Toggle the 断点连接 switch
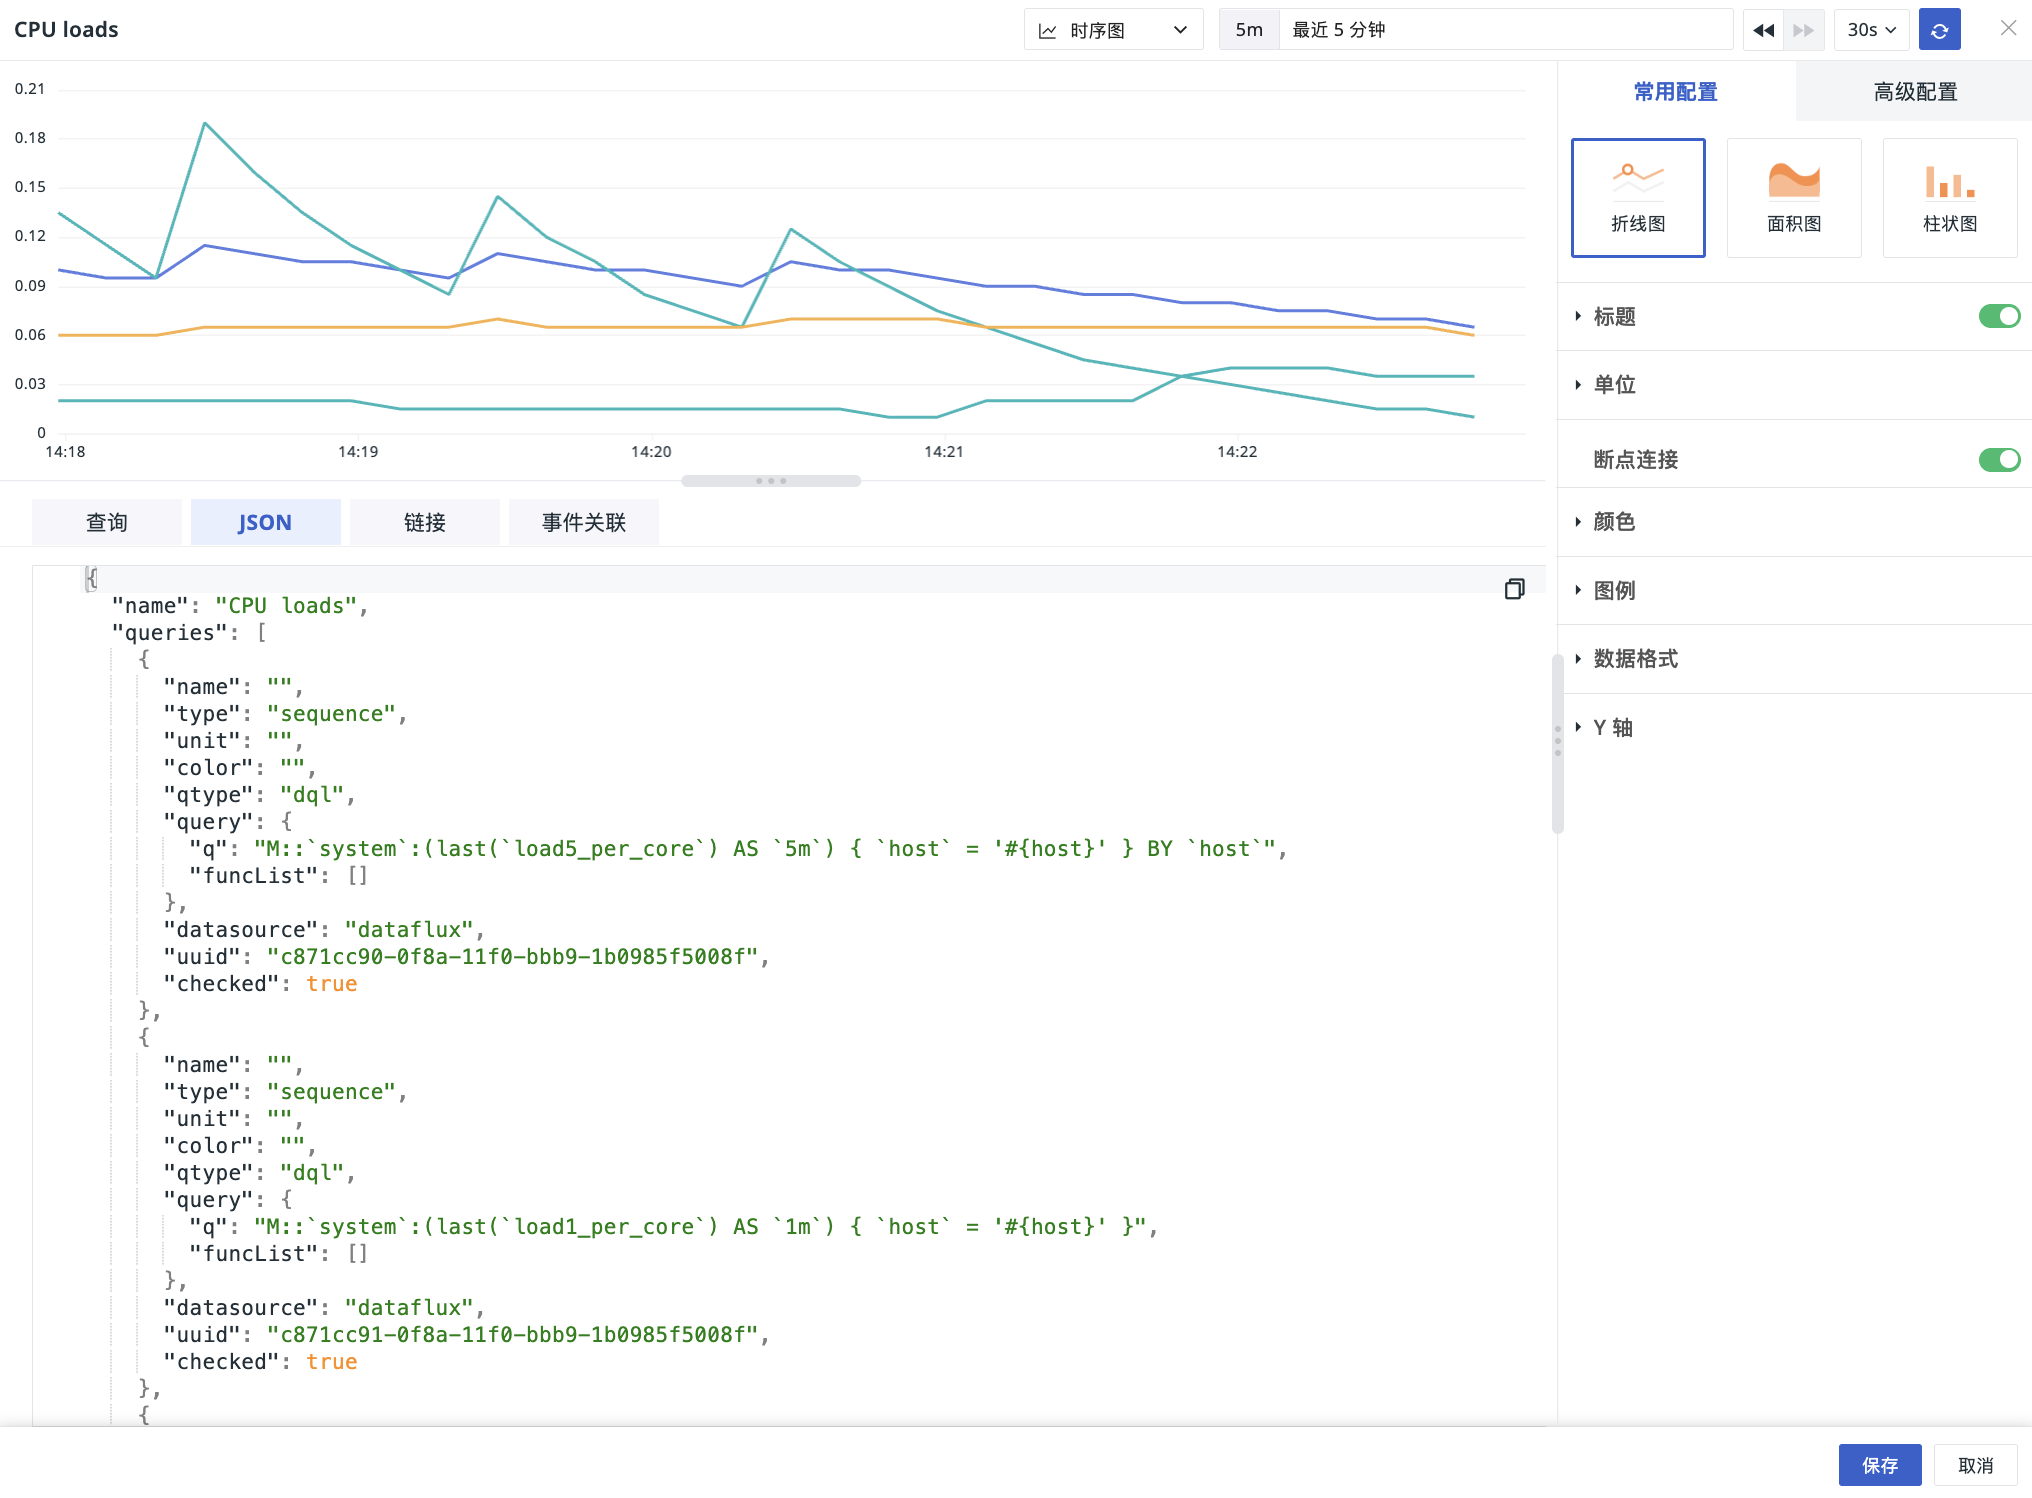Screen dimensions: 2032x1498 pos(1999,459)
